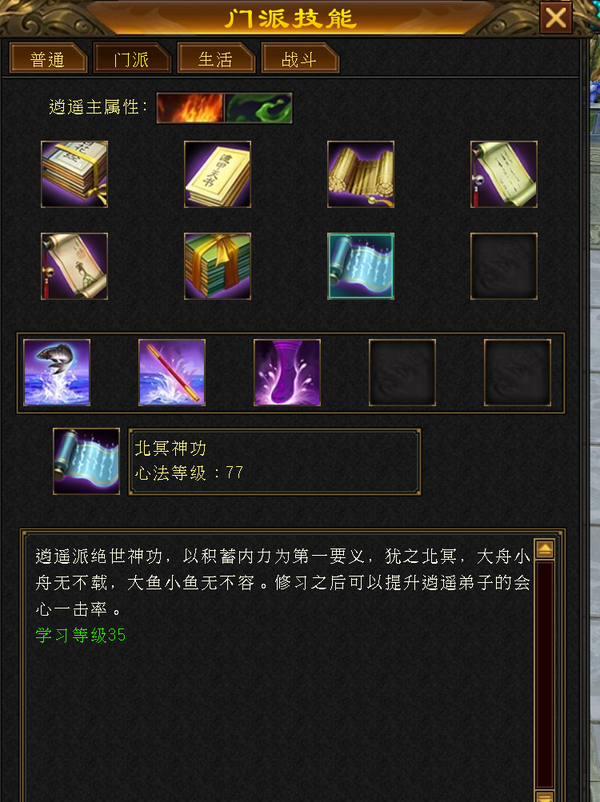The width and height of the screenshot is (600, 802).
Task: Open the 门派 tab
Action: pyautogui.click(x=132, y=59)
